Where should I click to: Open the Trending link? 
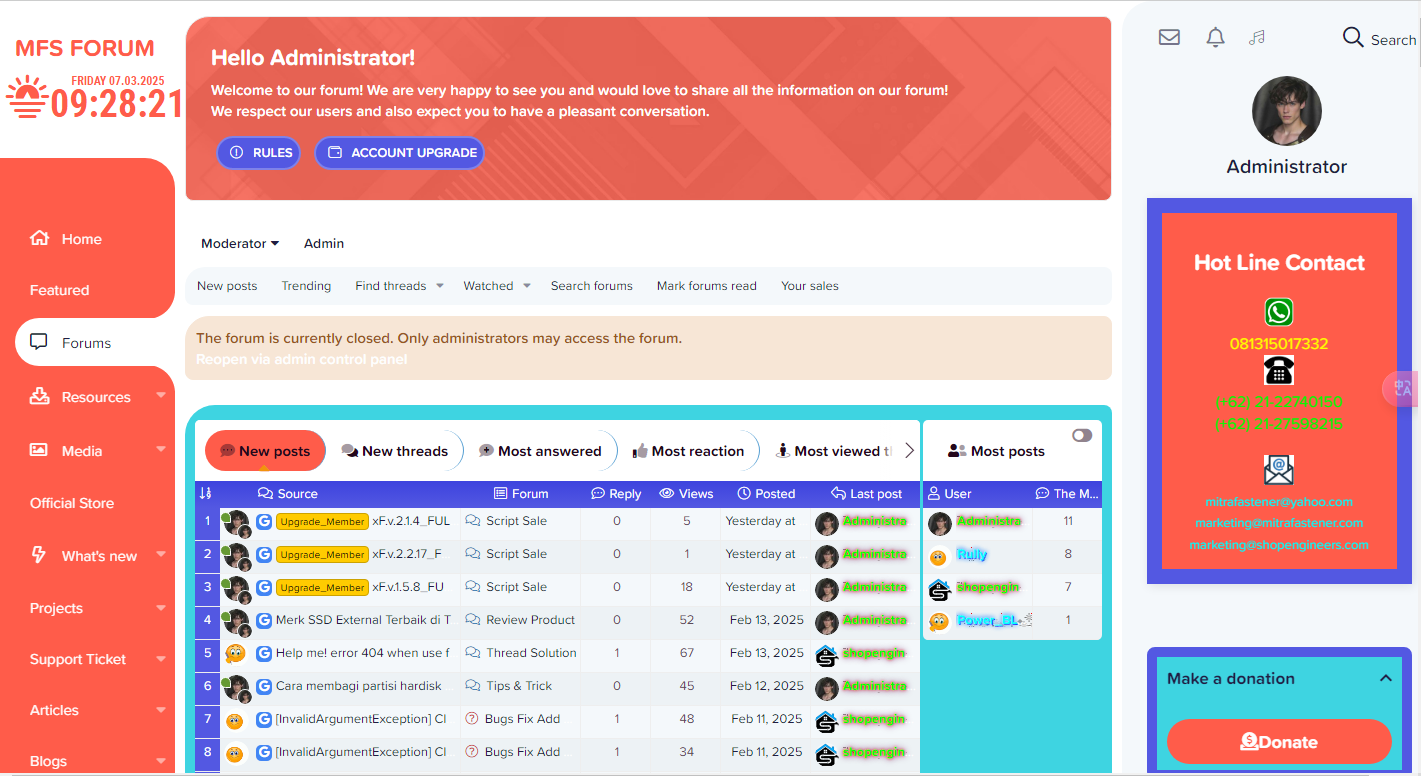tap(306, 286)
